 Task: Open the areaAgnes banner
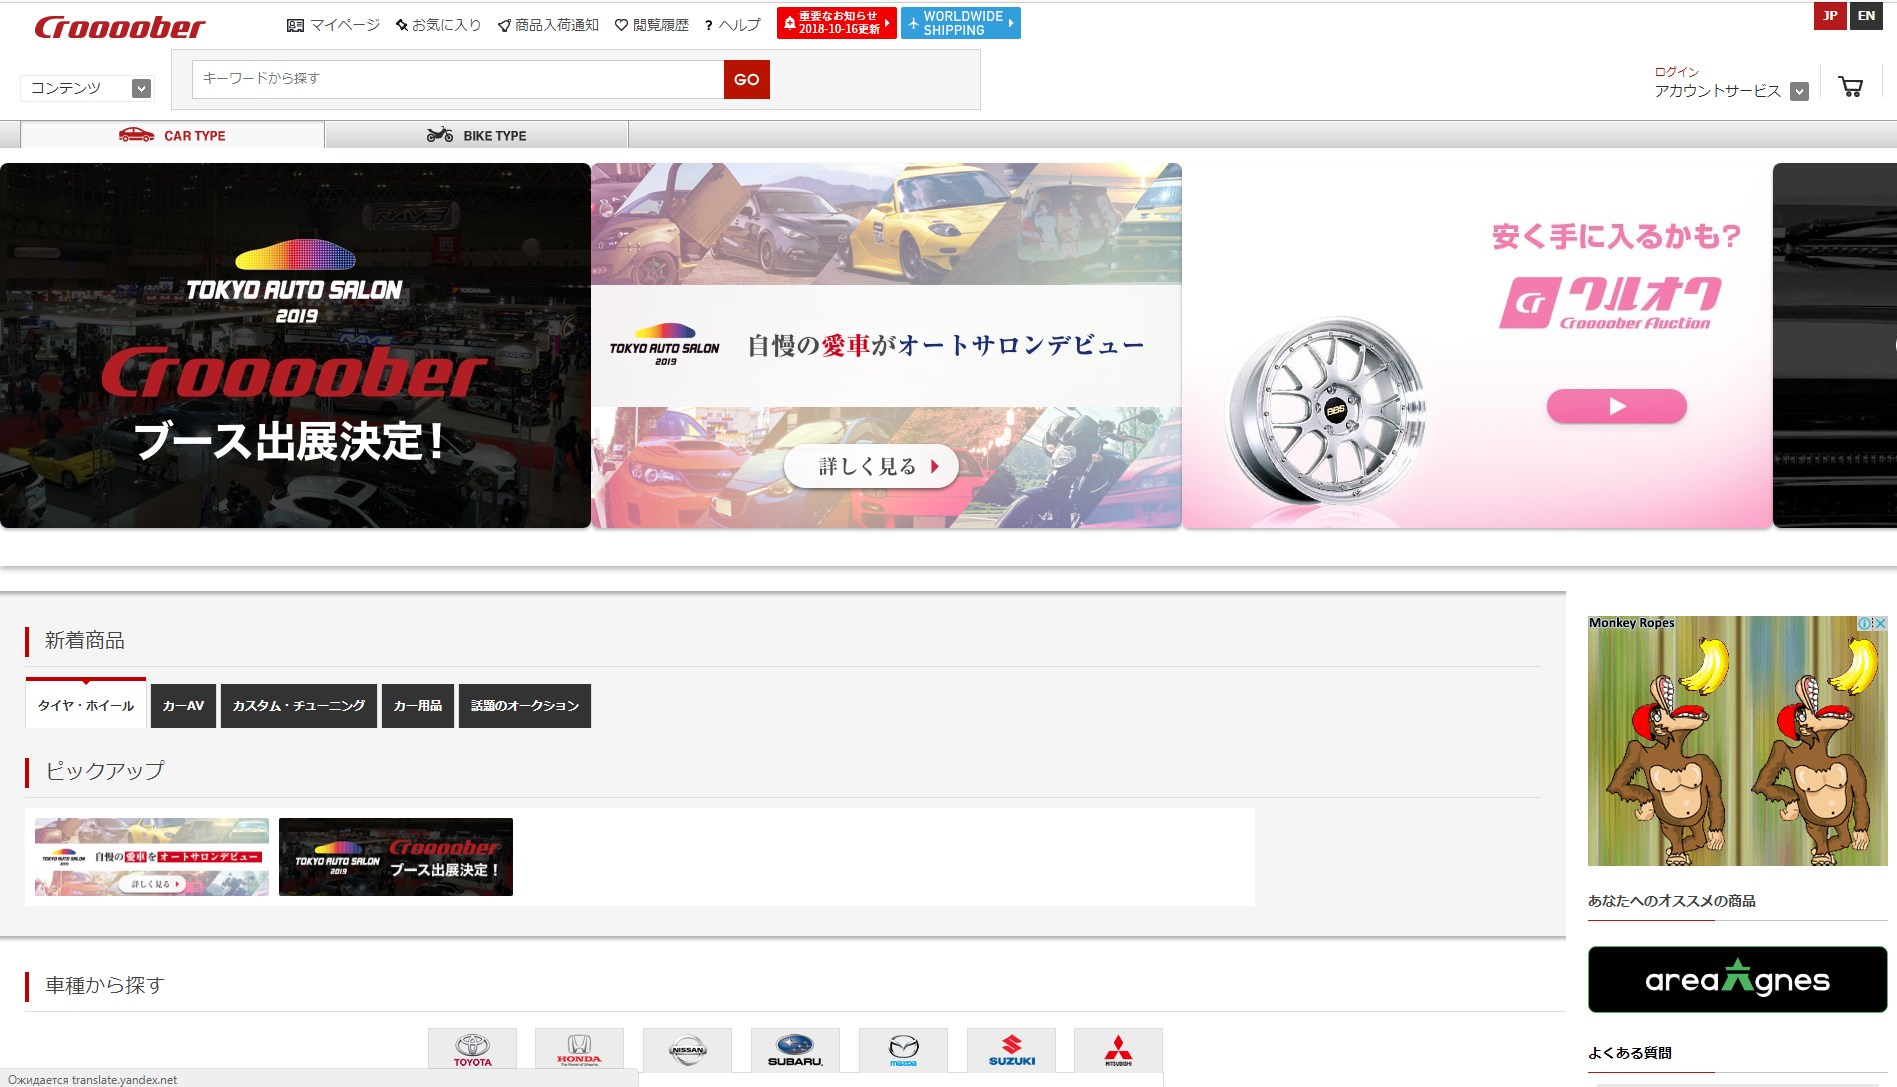(x=1737, y=980)
